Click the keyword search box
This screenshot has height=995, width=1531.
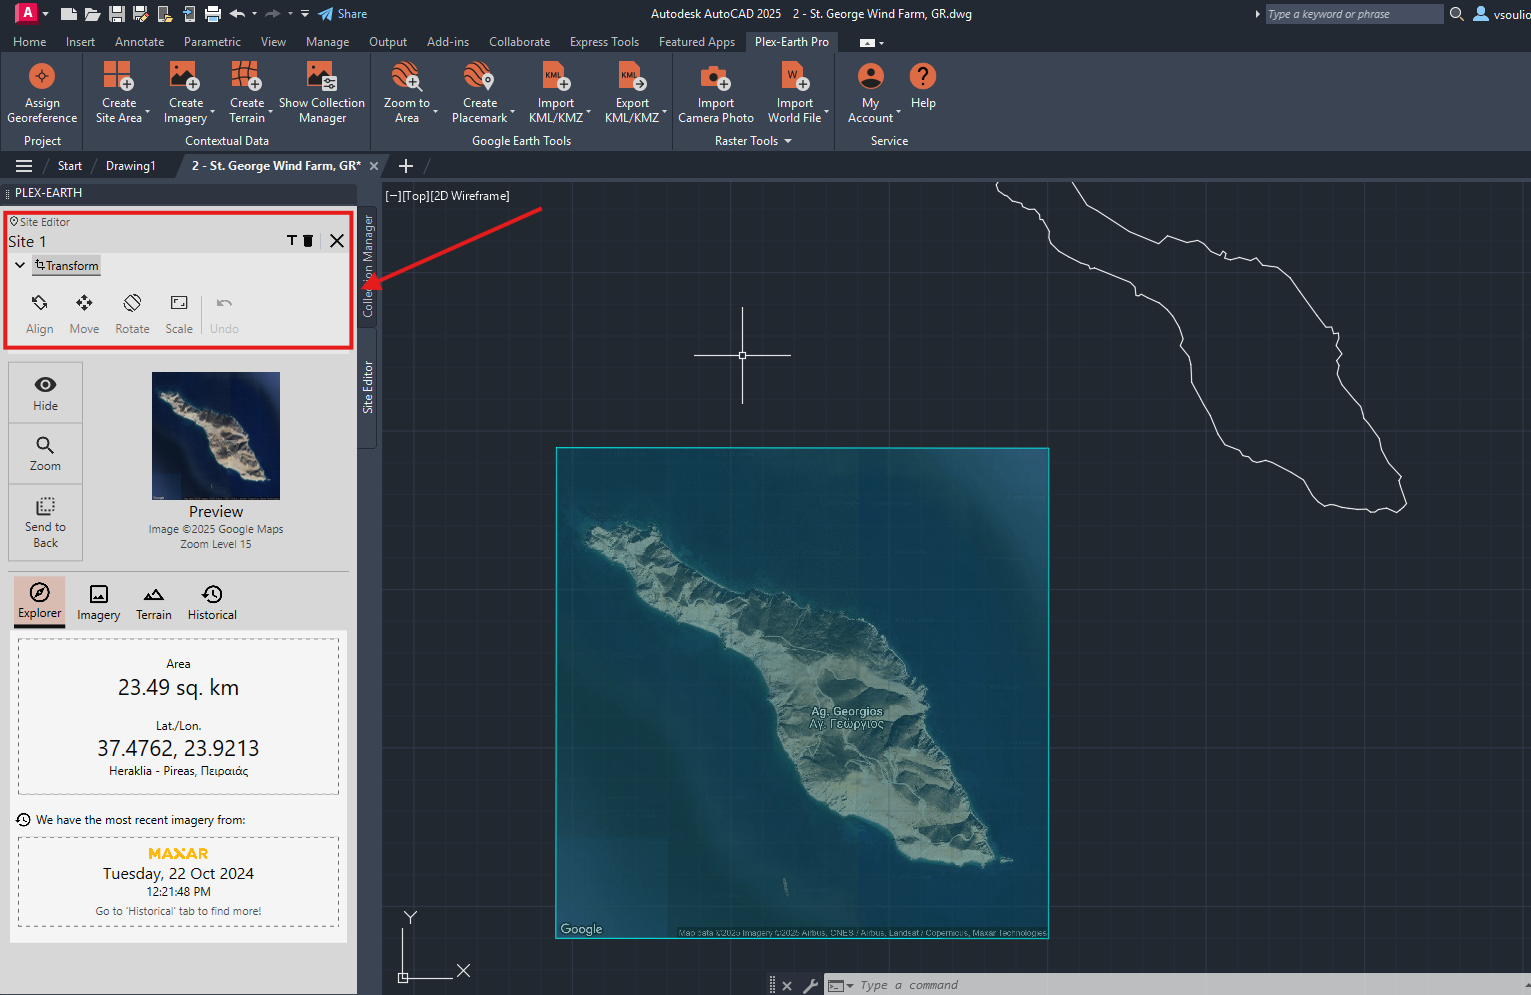coord(1354,14)
